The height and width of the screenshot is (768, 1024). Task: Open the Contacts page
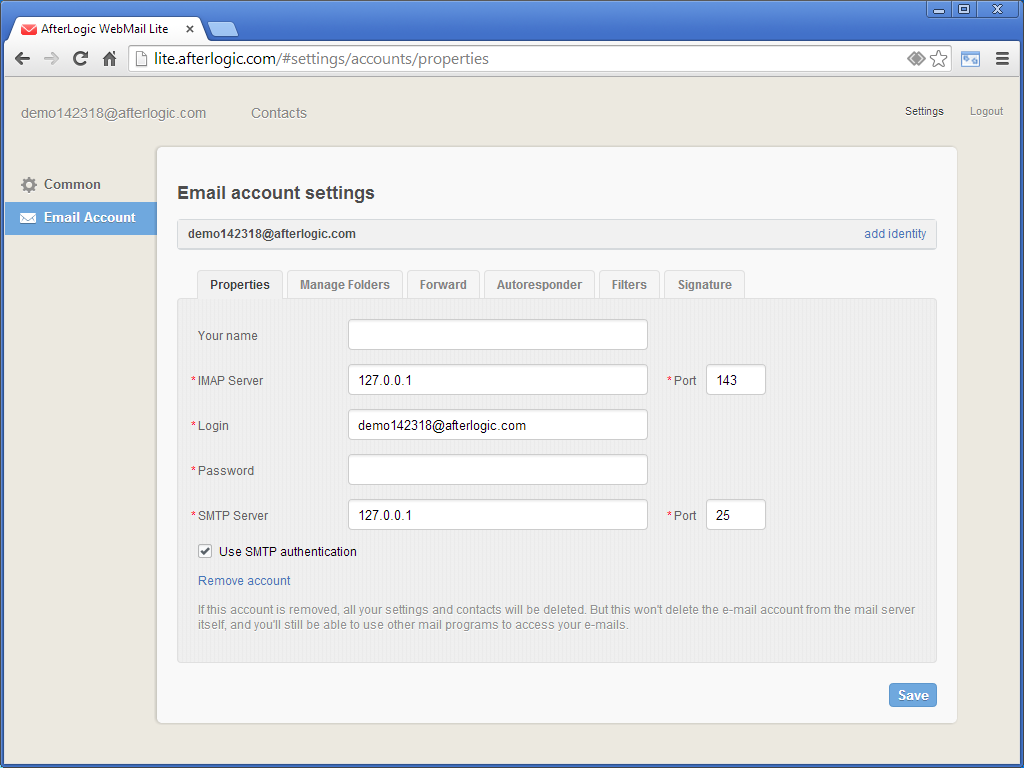(x=279, y=113)
